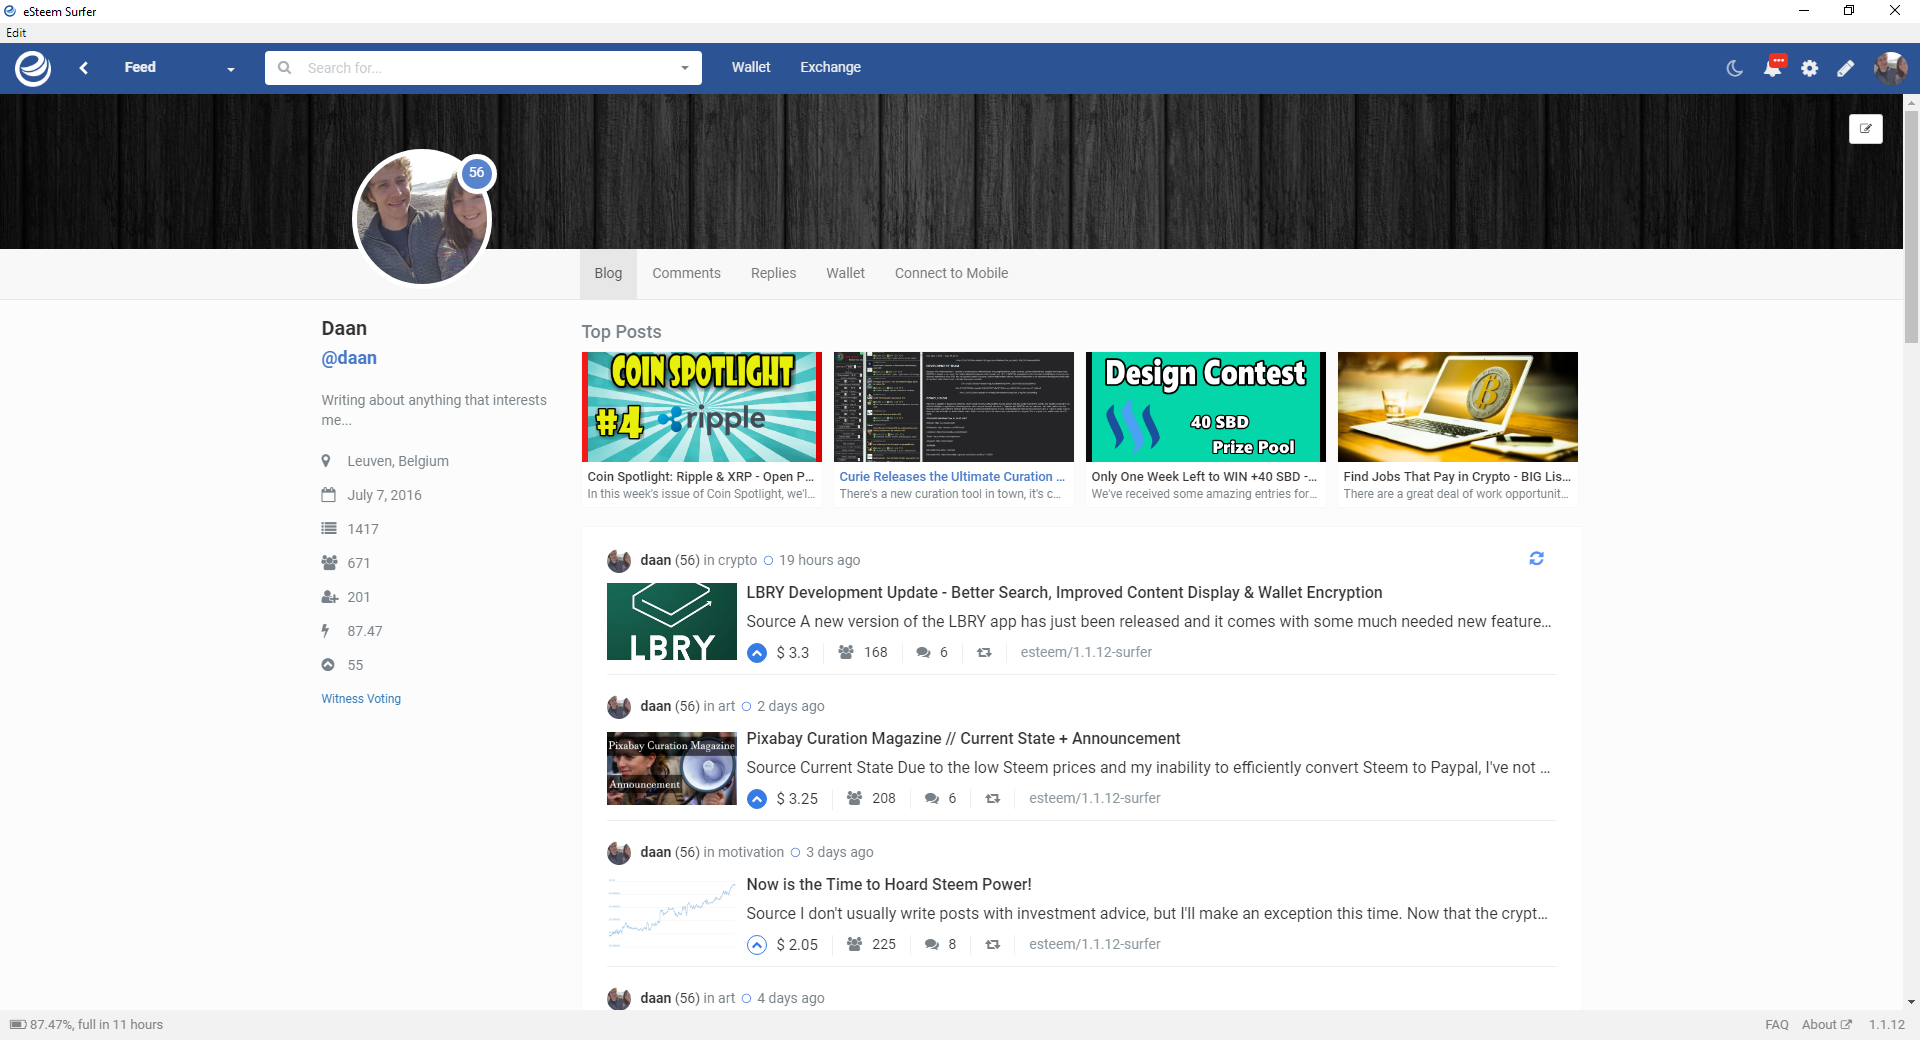Open the user avatar menu in navbar
Viewport: 1920px width, 1040px height.
tap(1890, 68)
